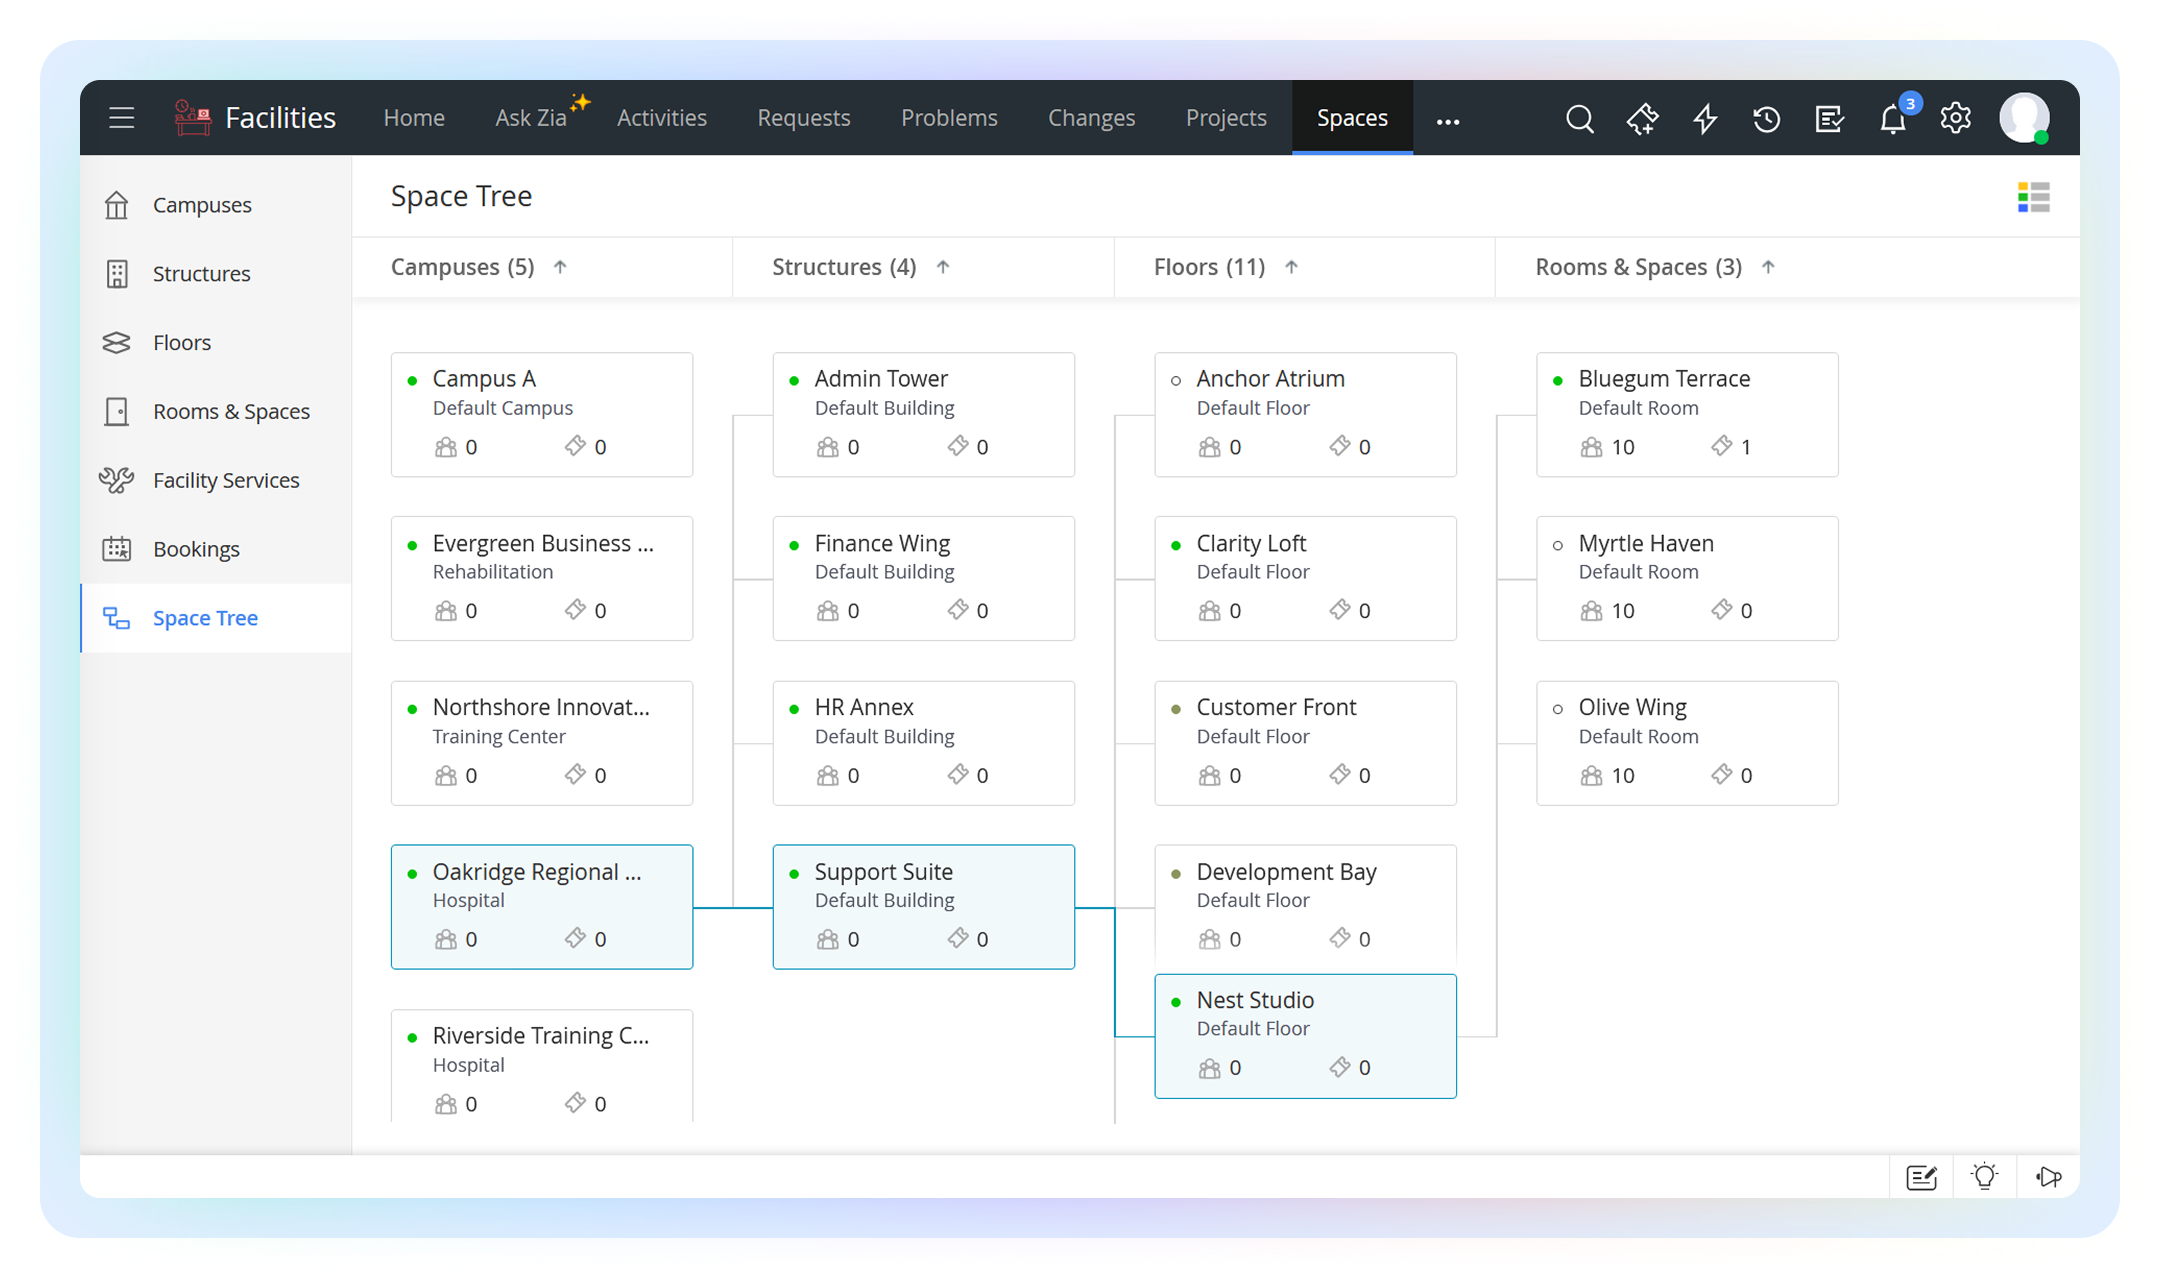
Task: Open Bookings from the sidebar
Action: (x=196, y=548)
